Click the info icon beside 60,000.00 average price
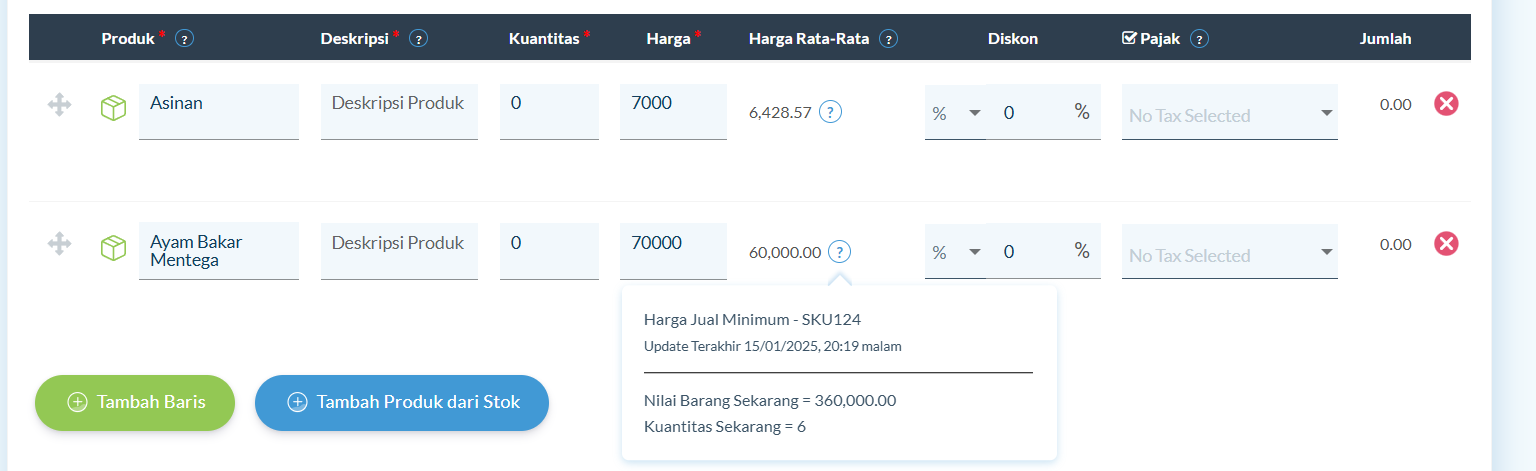This screenshot has height=471, width=1536. click(840, 252)
